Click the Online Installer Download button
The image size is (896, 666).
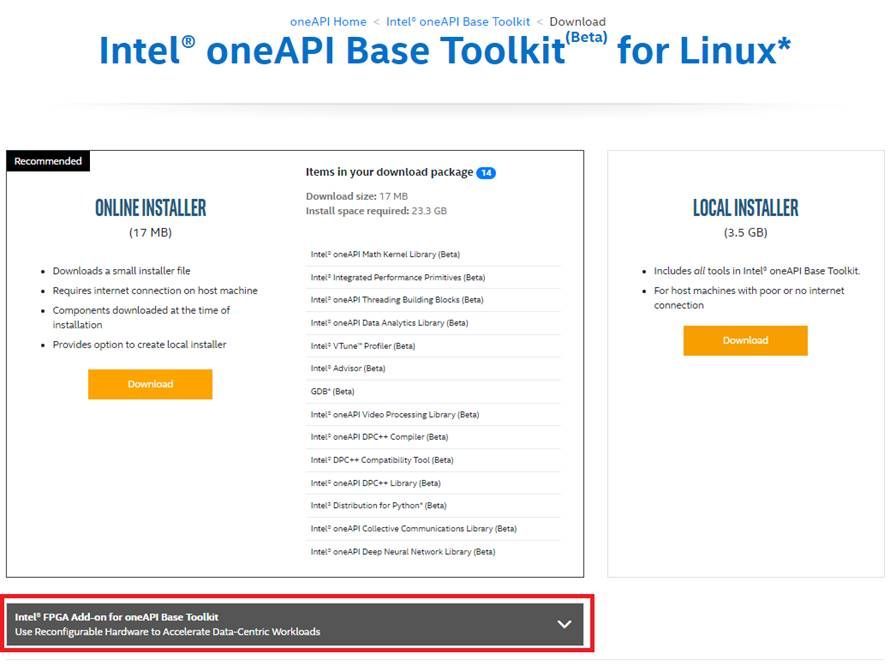pos(150,384)
